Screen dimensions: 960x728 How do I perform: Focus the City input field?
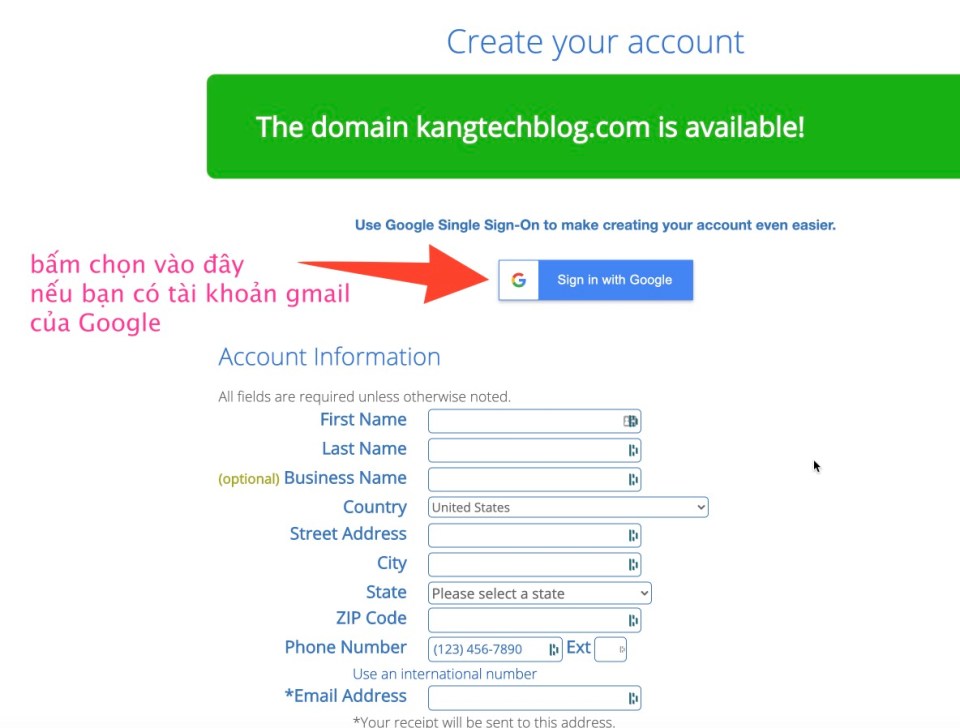click(x=534, y=565)
